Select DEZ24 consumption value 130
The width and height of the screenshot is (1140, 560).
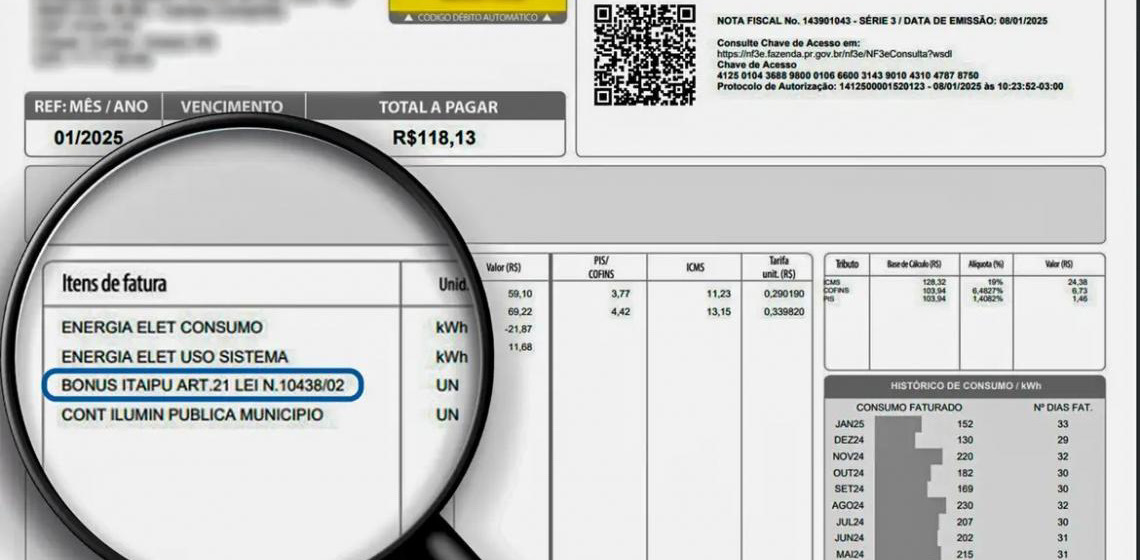965,440
